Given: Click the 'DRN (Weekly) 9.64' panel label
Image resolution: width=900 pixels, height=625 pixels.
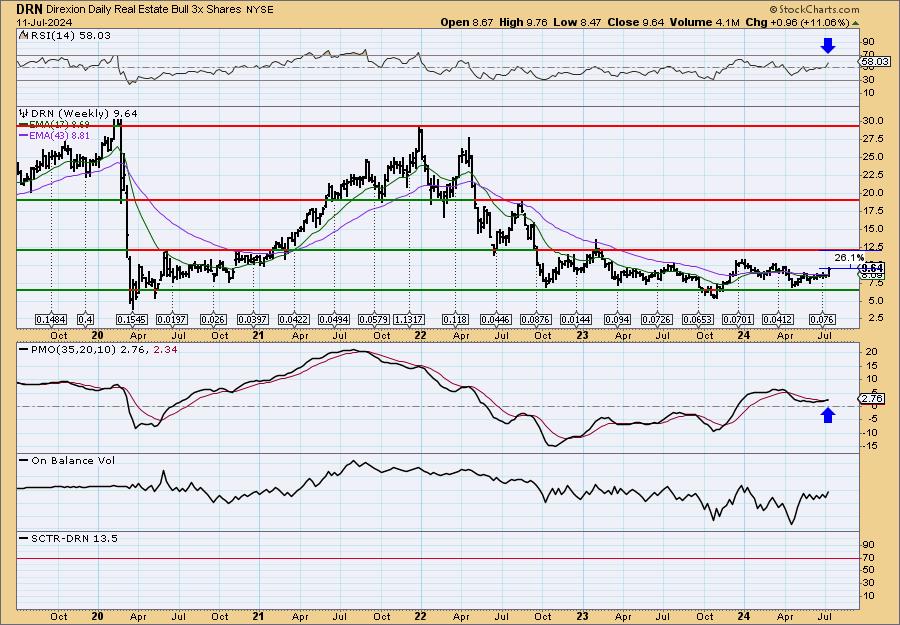Looking at the screenshot, I should coord(84,114).
